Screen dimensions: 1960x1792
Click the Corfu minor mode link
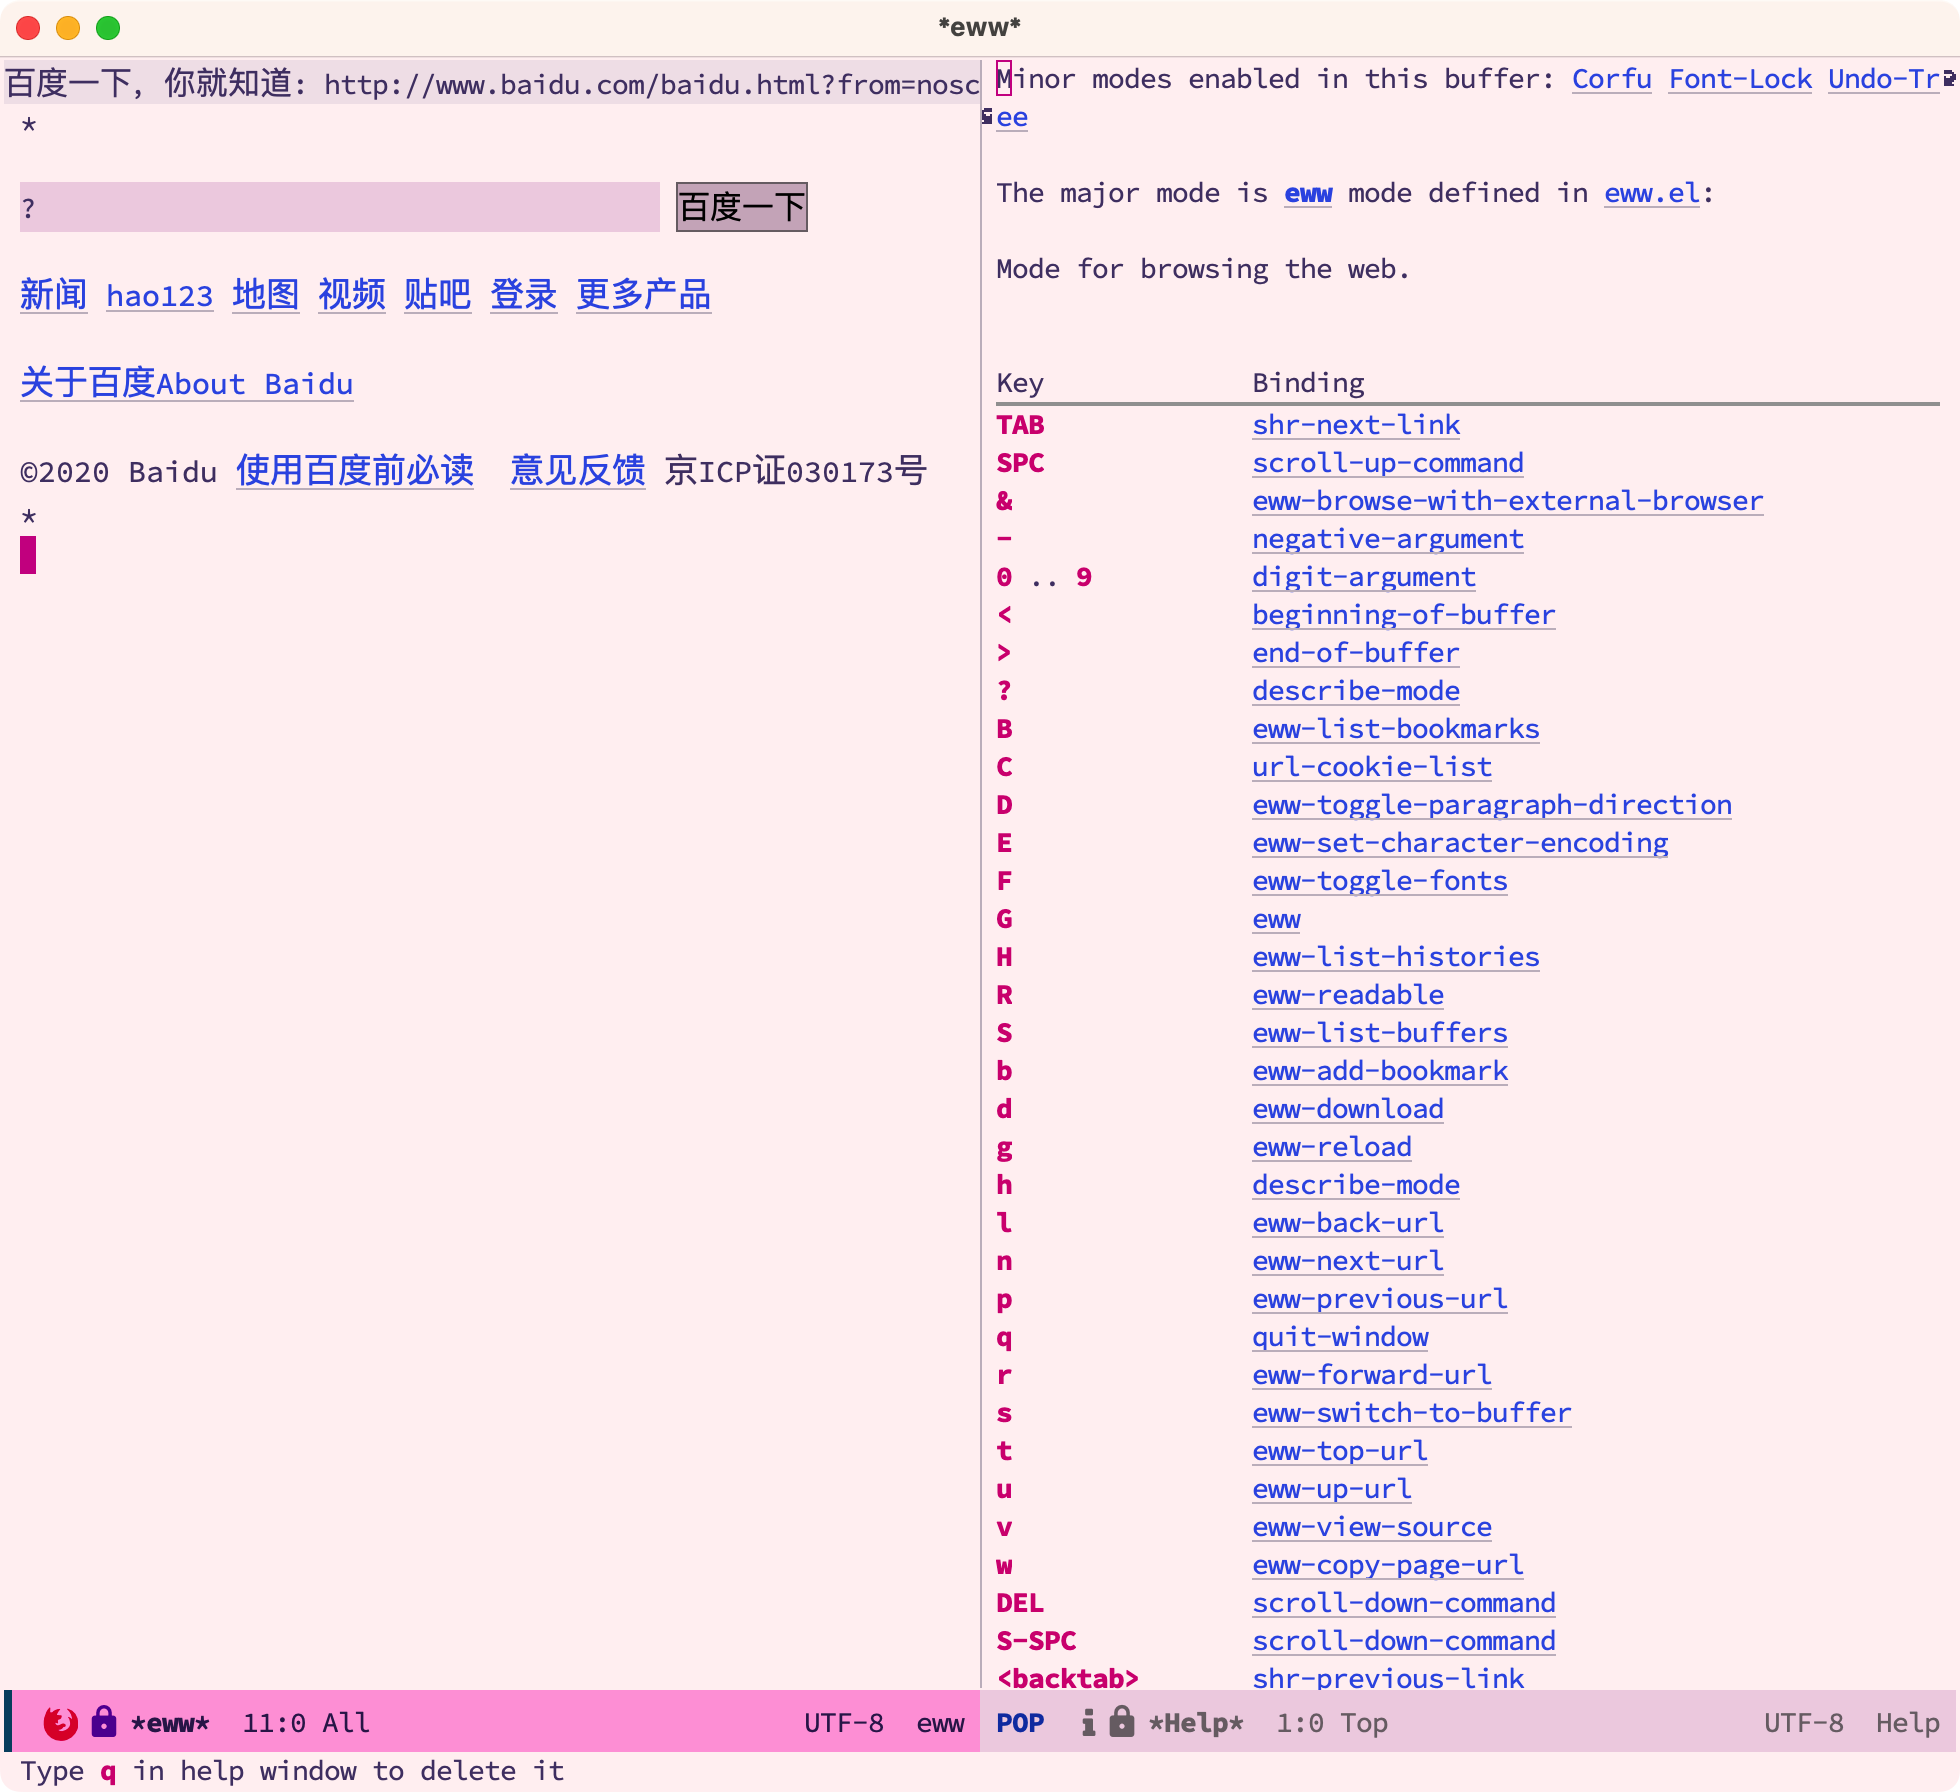[1612, 79]
